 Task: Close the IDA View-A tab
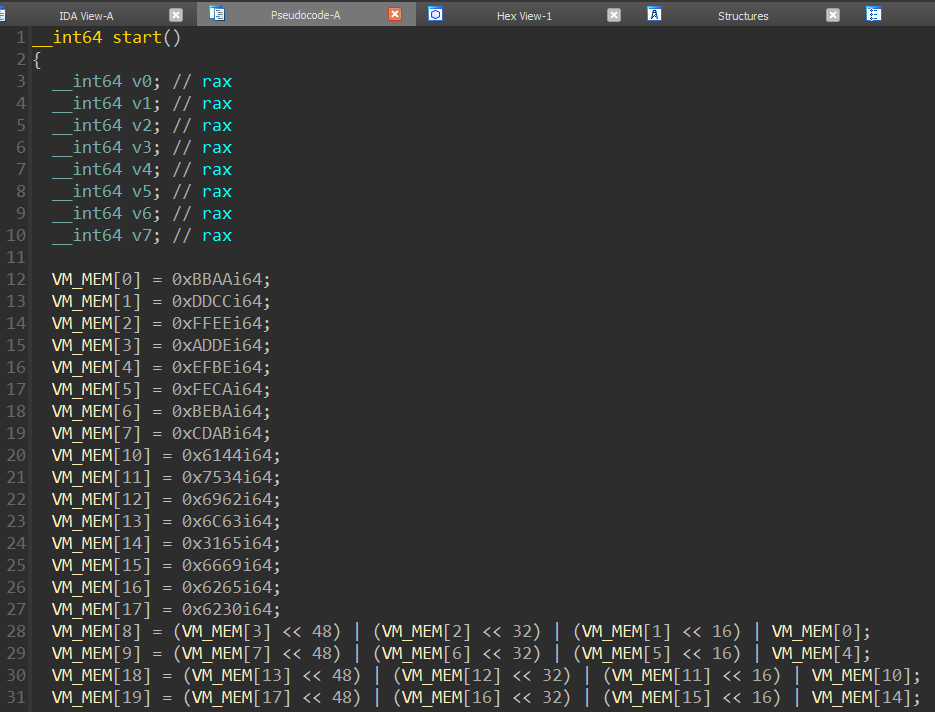(177, 14)
